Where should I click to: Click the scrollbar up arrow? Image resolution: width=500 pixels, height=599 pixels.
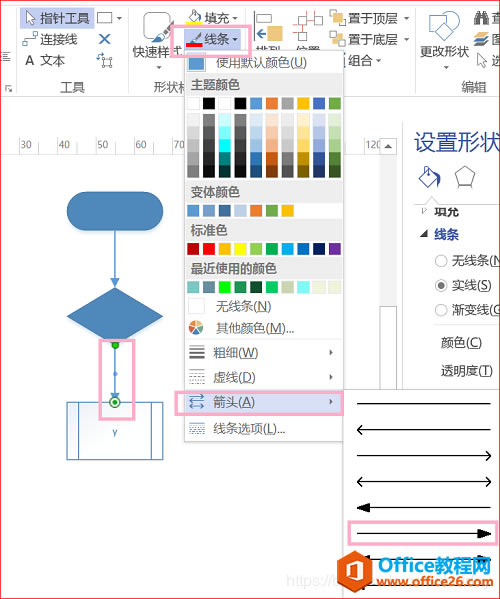(388, 146)
